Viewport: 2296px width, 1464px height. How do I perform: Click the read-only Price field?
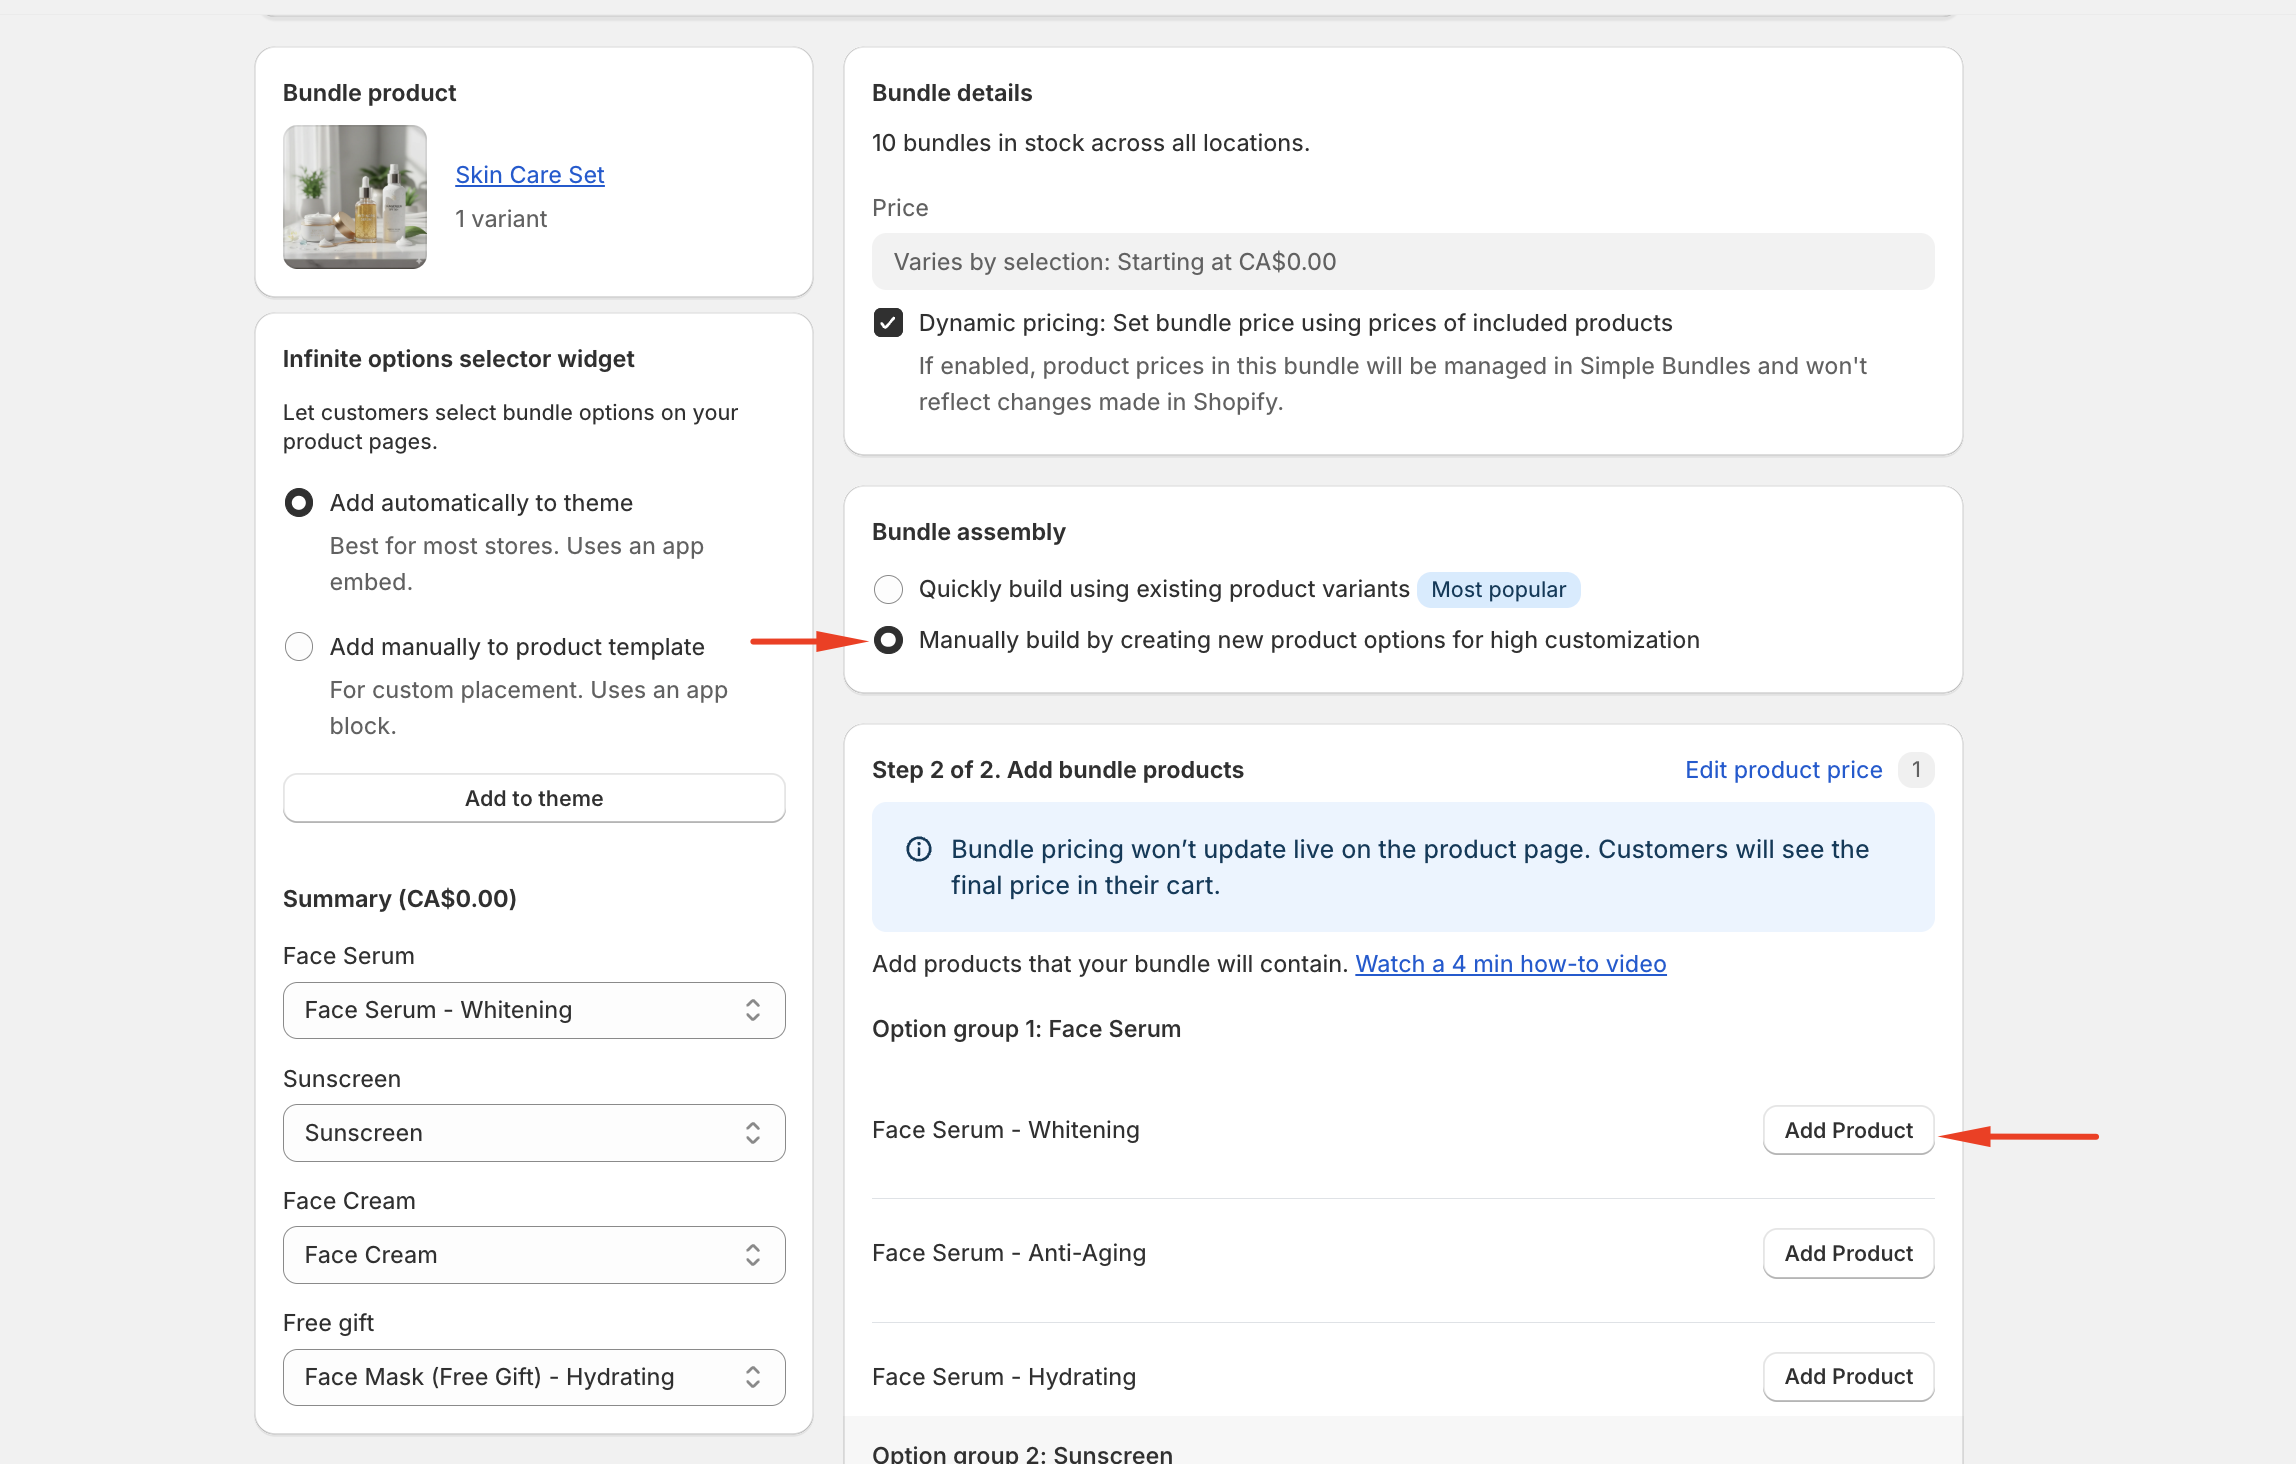click(1402, 262)
